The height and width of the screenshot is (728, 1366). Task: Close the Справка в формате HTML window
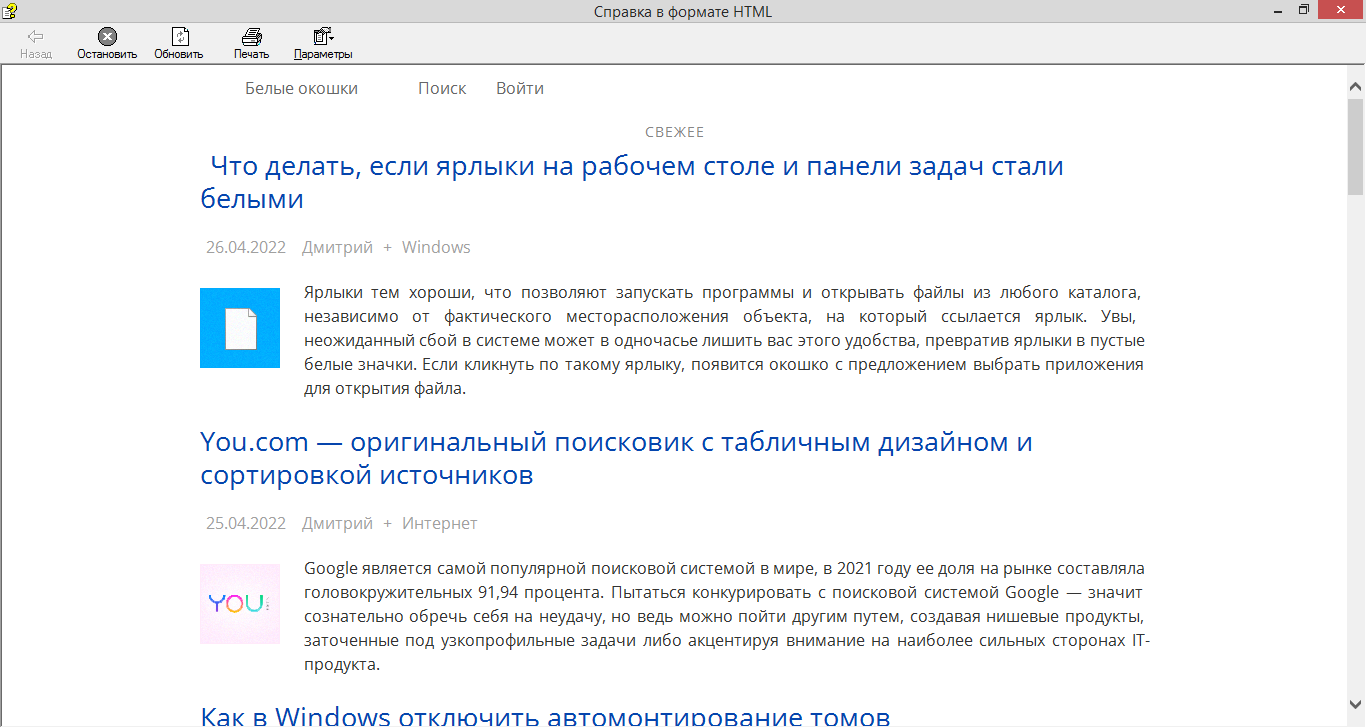coord(1341,10)
